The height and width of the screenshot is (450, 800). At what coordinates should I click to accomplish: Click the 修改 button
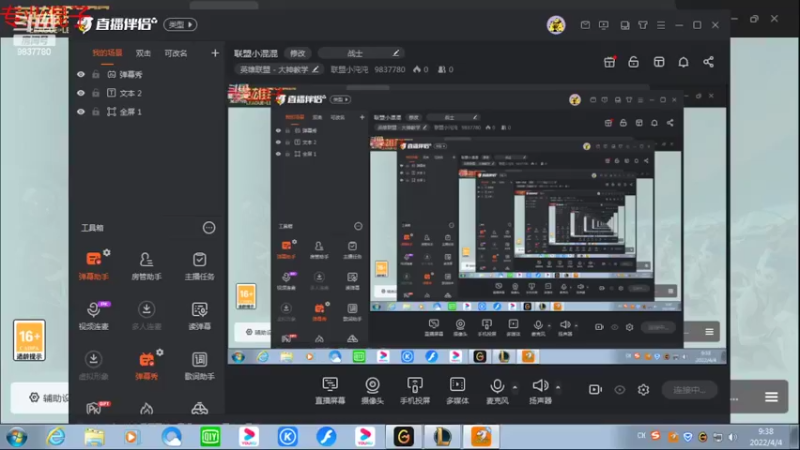click(x=297, y=53)
